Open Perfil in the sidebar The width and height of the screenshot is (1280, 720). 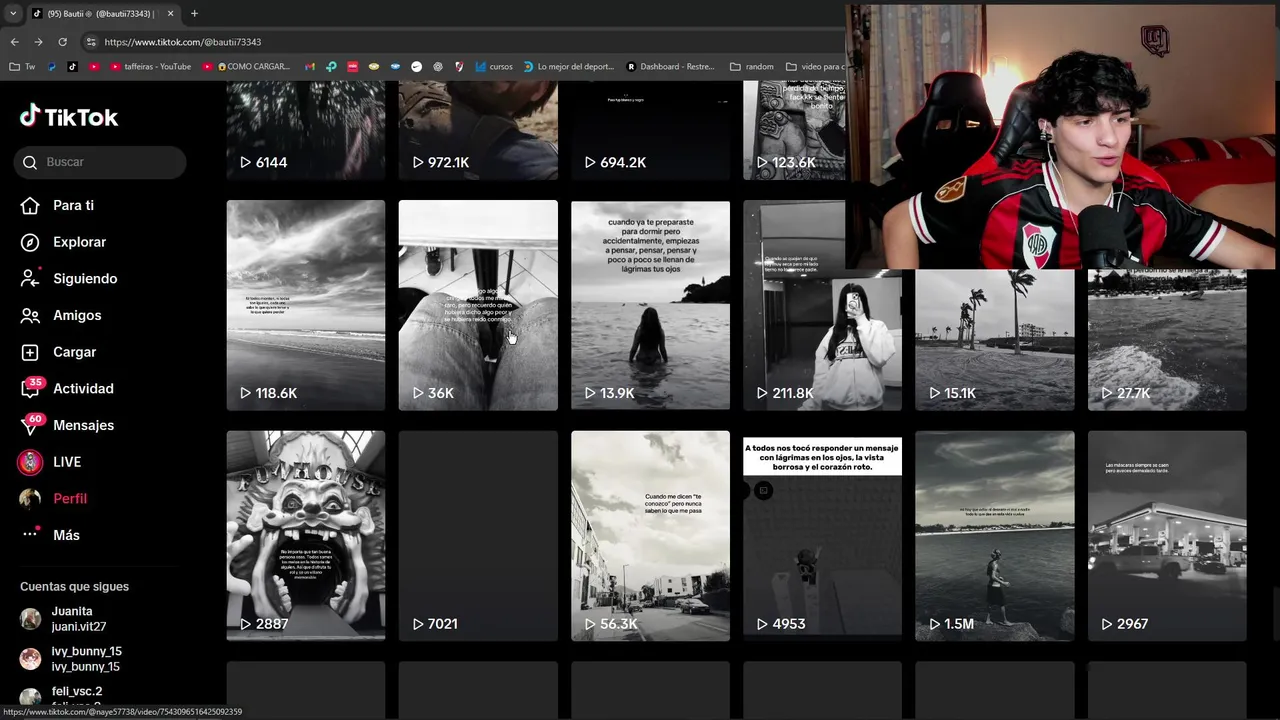click(x=70, y=498)
